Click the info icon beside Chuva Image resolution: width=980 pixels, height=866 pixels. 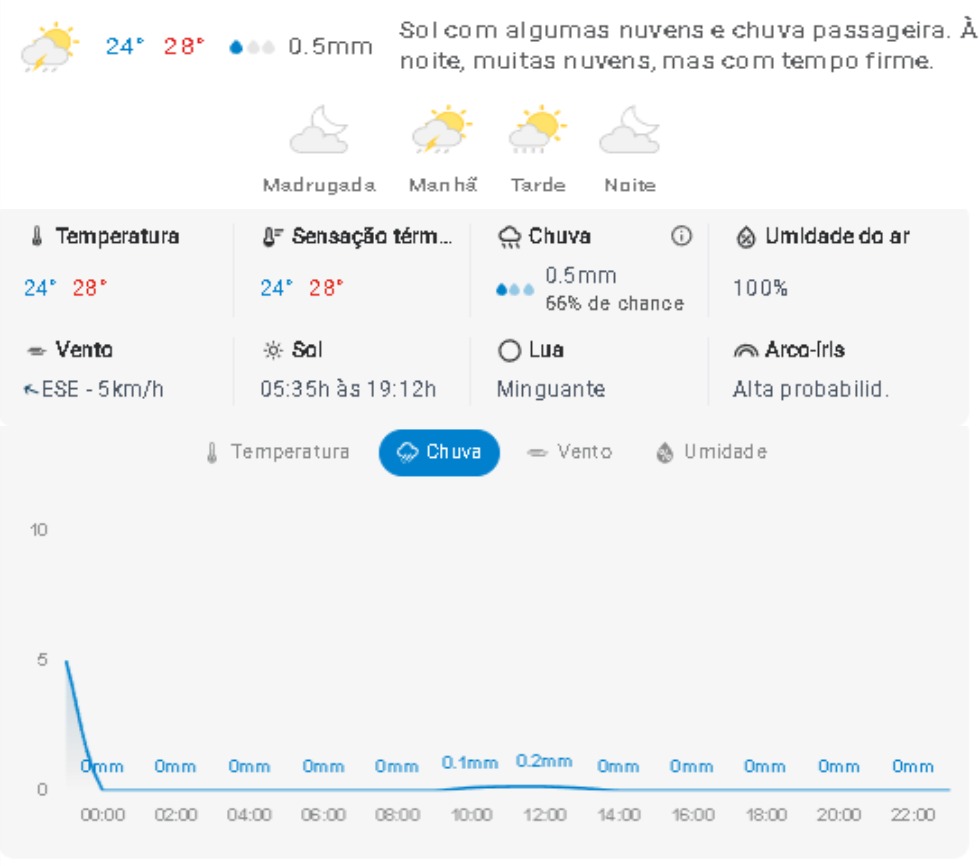coord(681,237)
